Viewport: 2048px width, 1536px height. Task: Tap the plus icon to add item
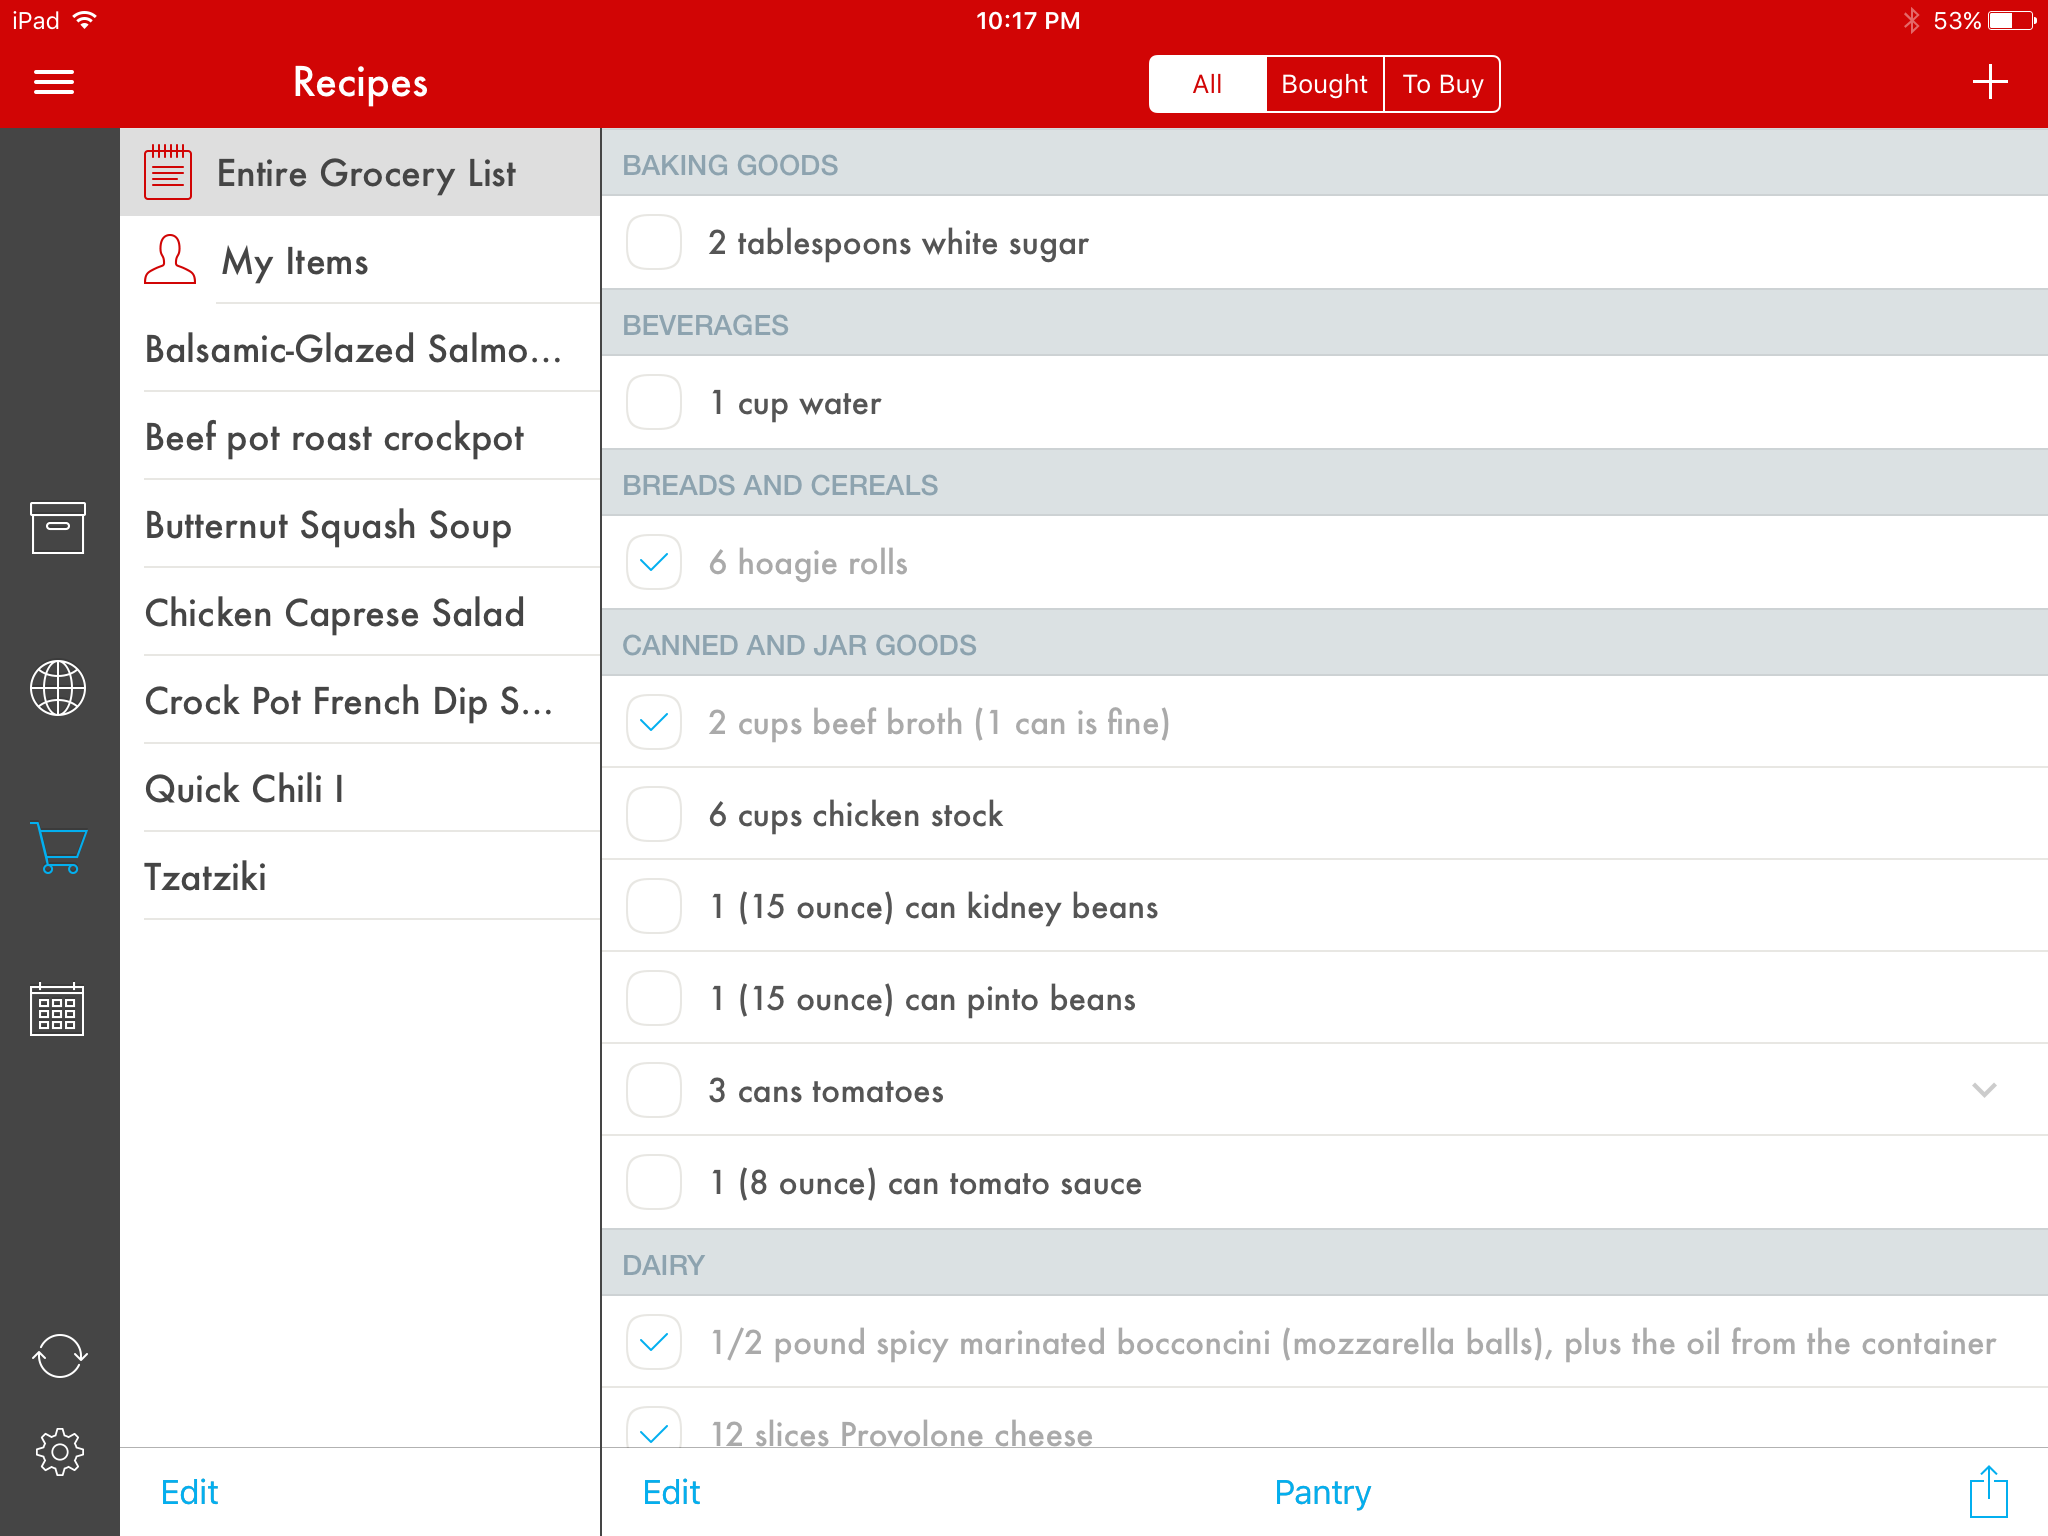click(1989, 82)
